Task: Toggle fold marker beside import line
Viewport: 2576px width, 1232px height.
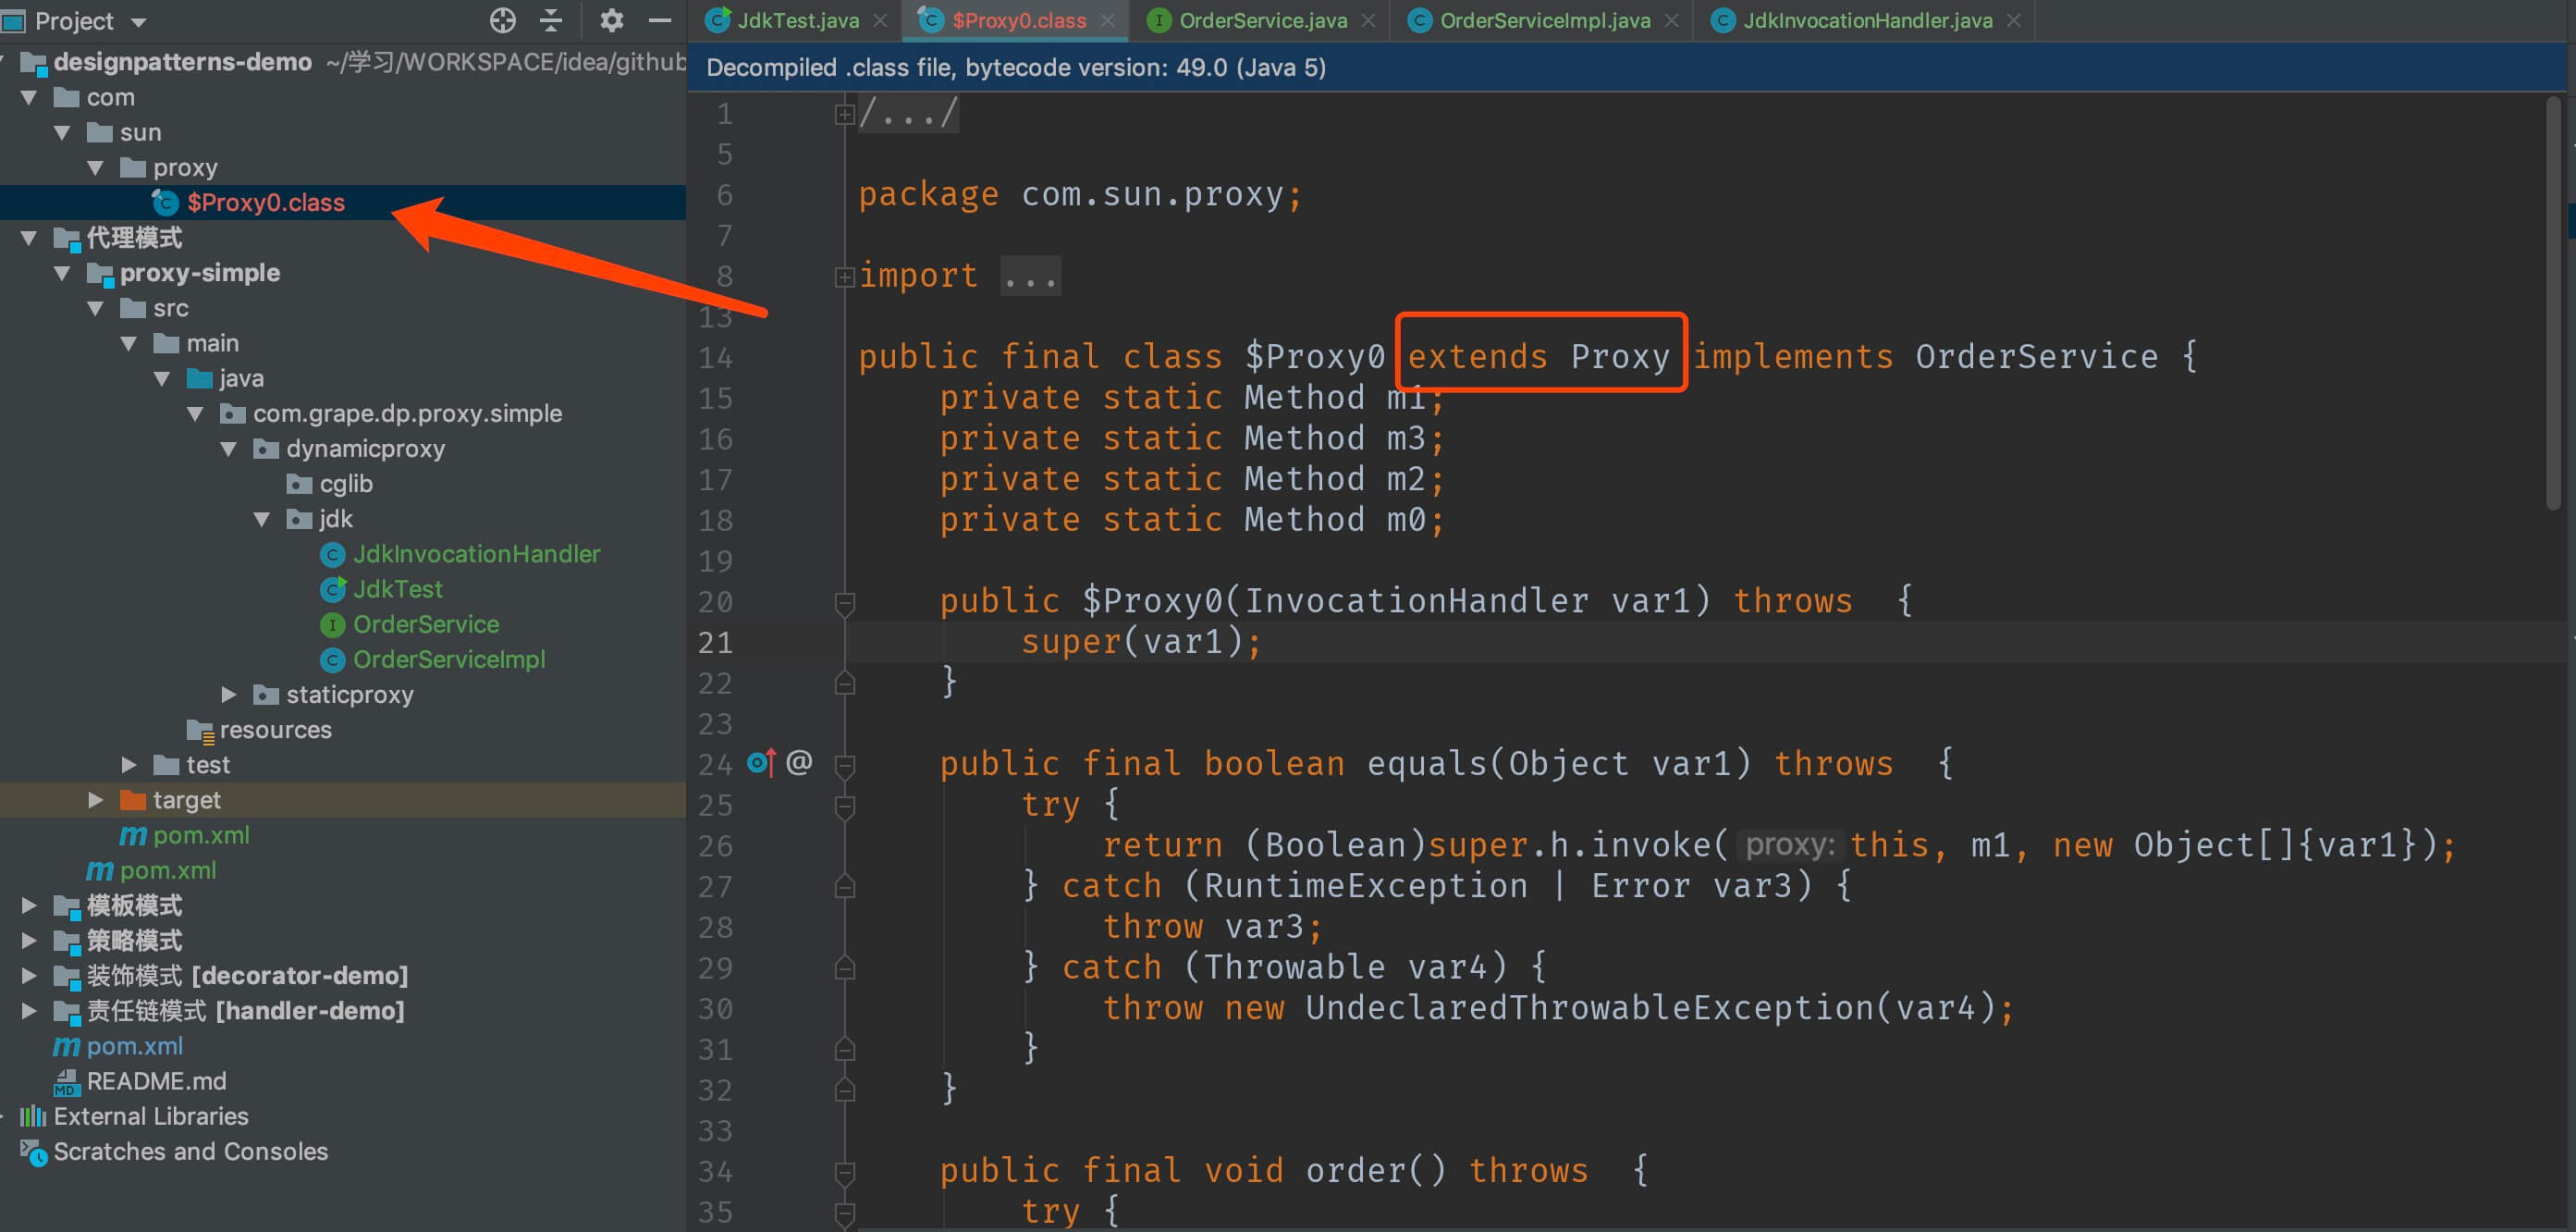Action: 844,277
